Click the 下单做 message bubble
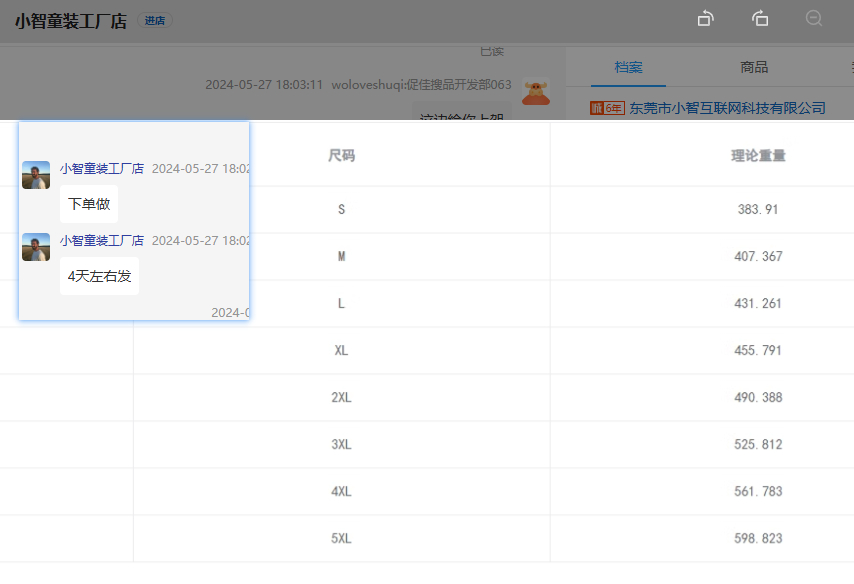The width and height of the screenshot is (854, 584). 89,204
